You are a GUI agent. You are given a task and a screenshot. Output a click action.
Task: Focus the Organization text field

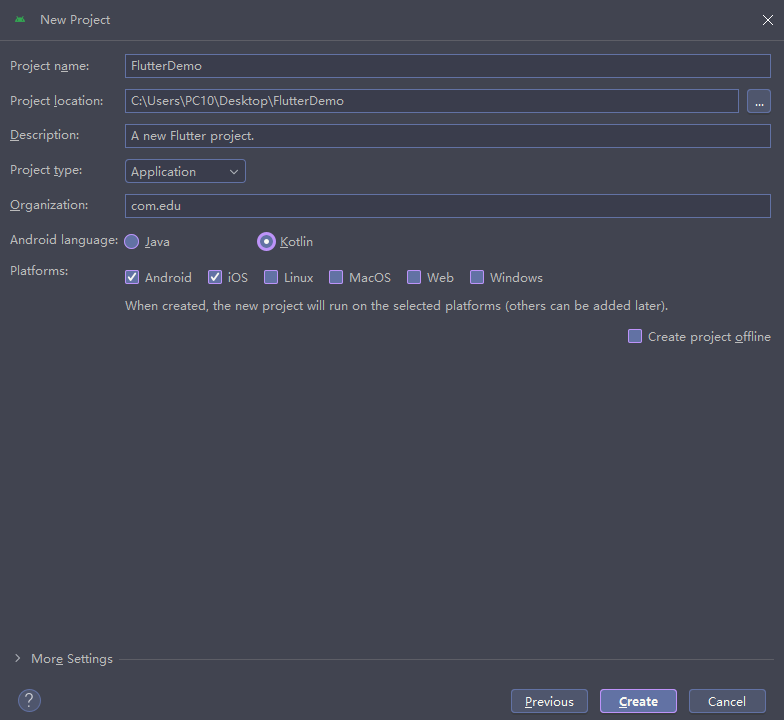(447, 206)
